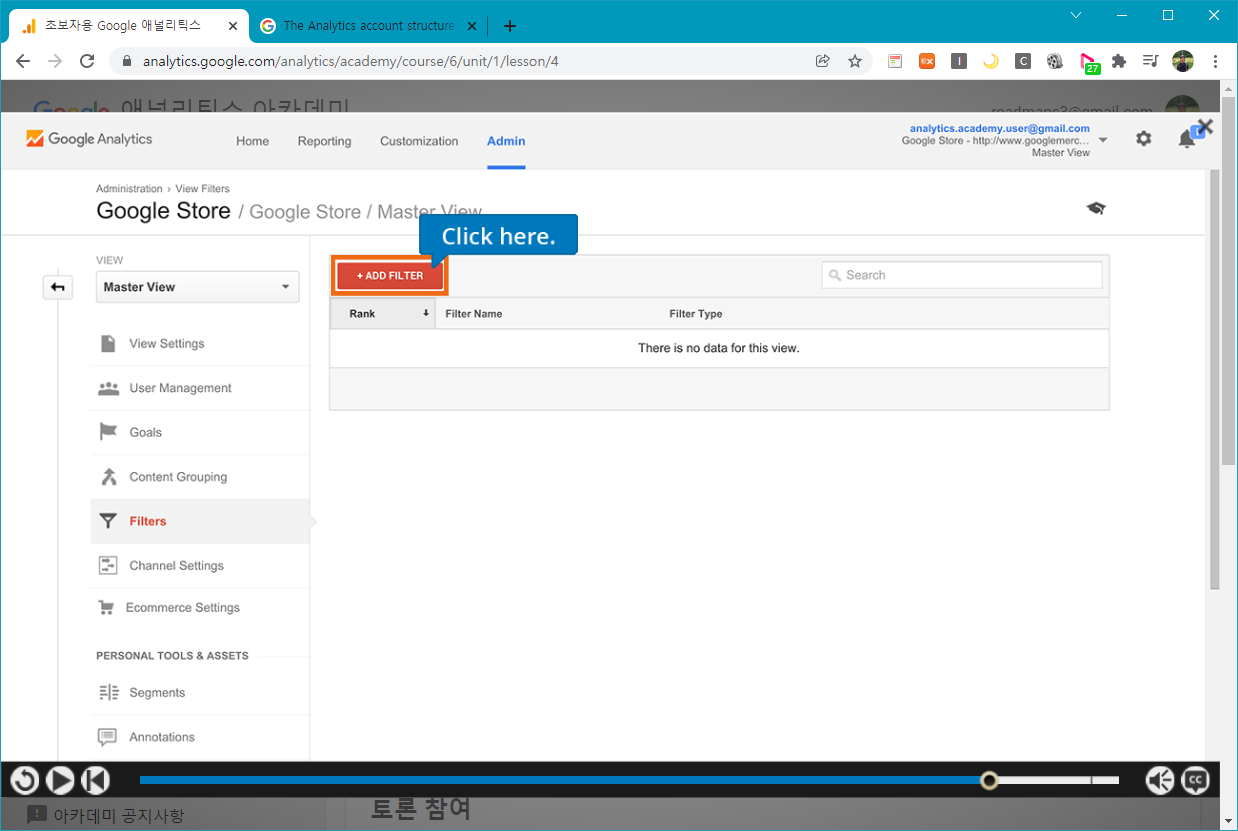Click the Annotations speech bubble icon
Viewport: 1238px width, 831px height.
(108, 737)
